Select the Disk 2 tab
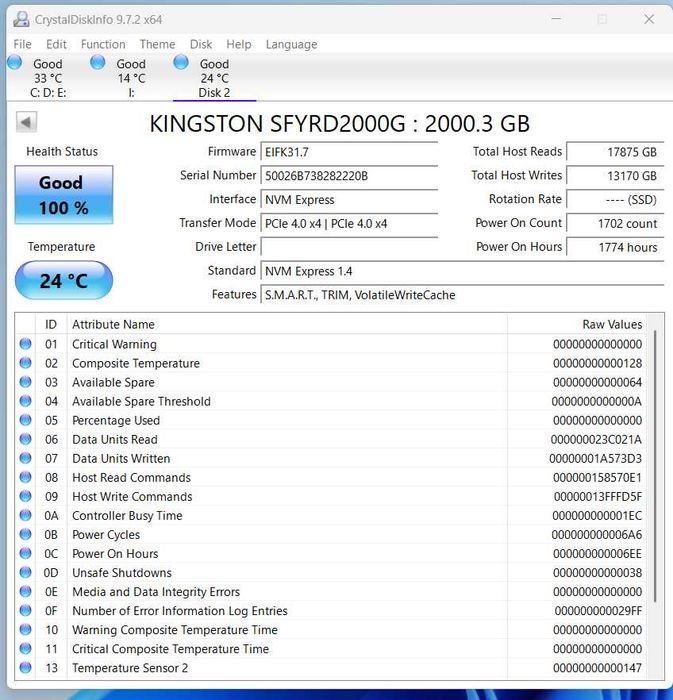Viewport: 673px width, 700px height. click(214, 78)
